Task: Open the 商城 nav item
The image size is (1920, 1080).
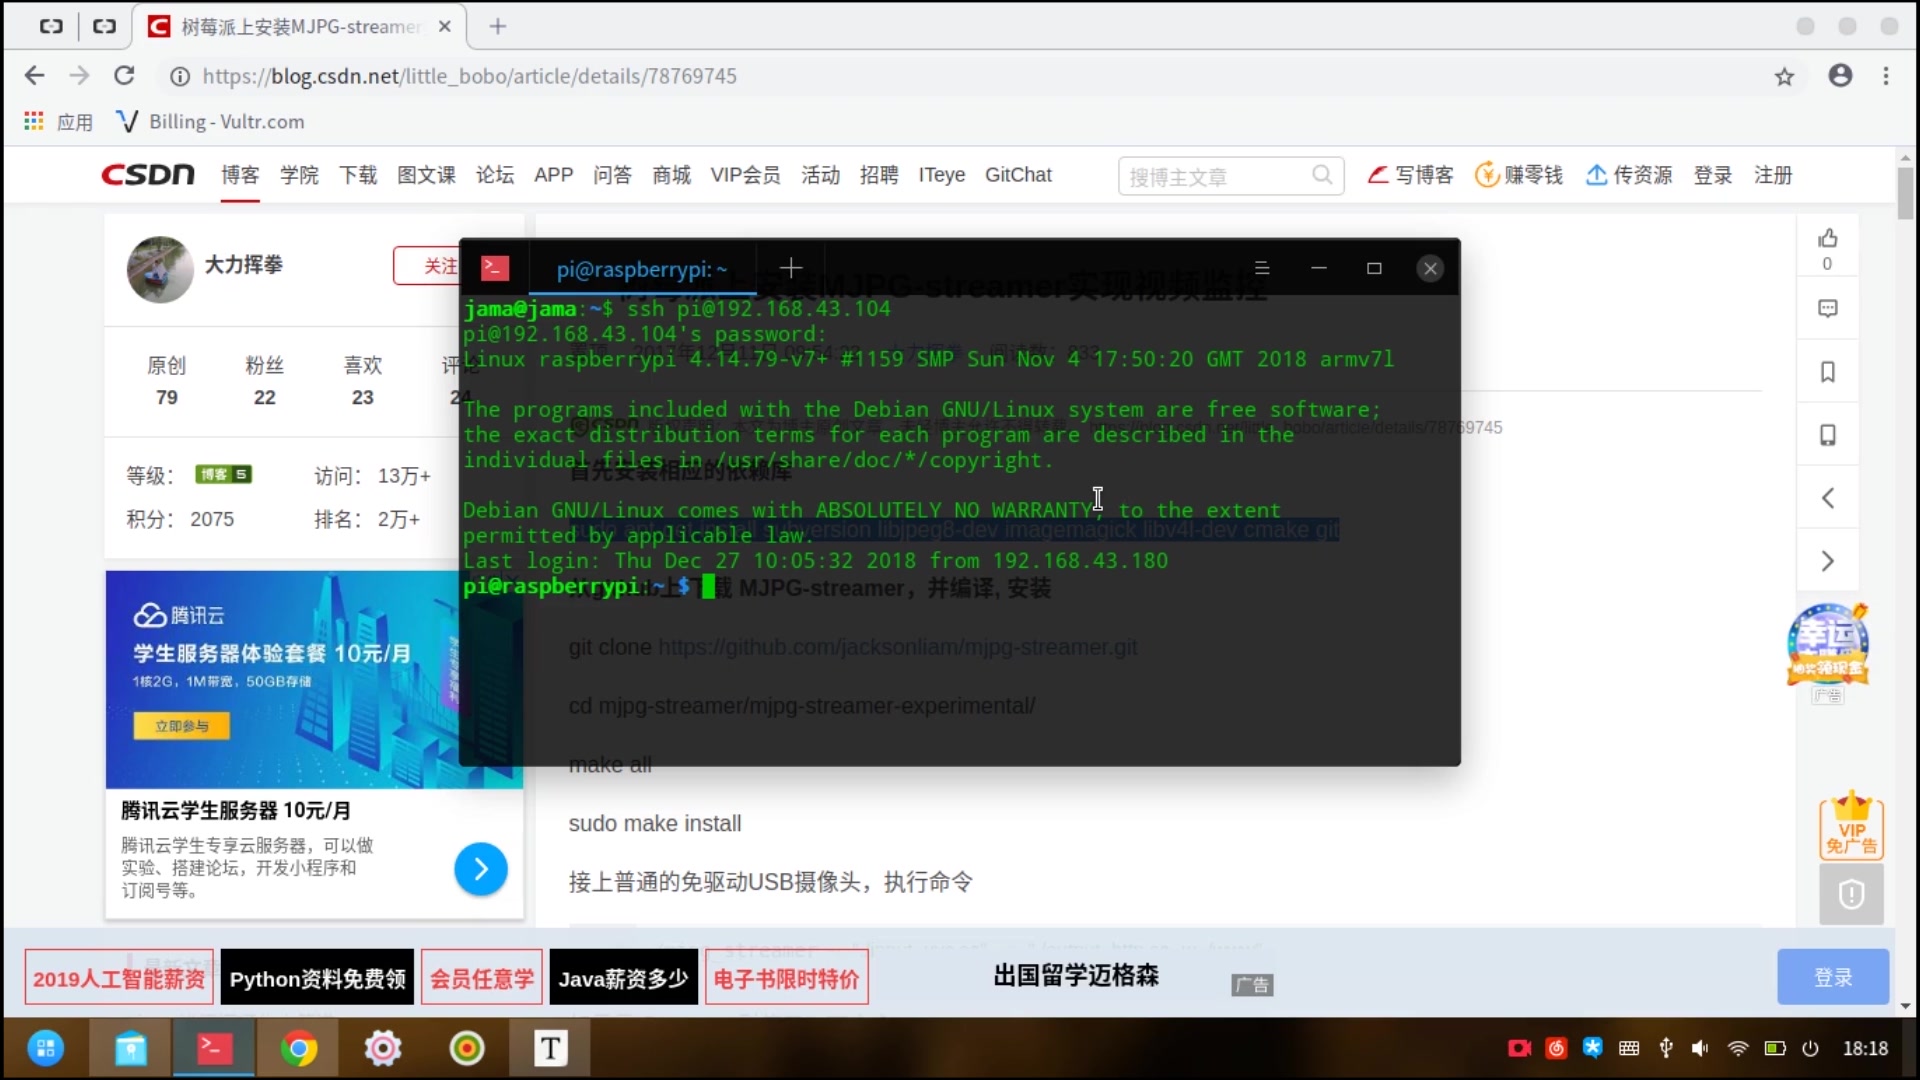Action: click(671, 175)
